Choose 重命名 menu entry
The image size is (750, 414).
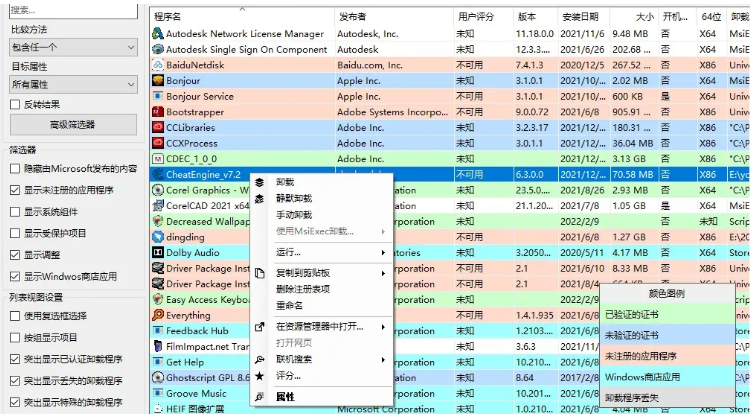(289, 305)
